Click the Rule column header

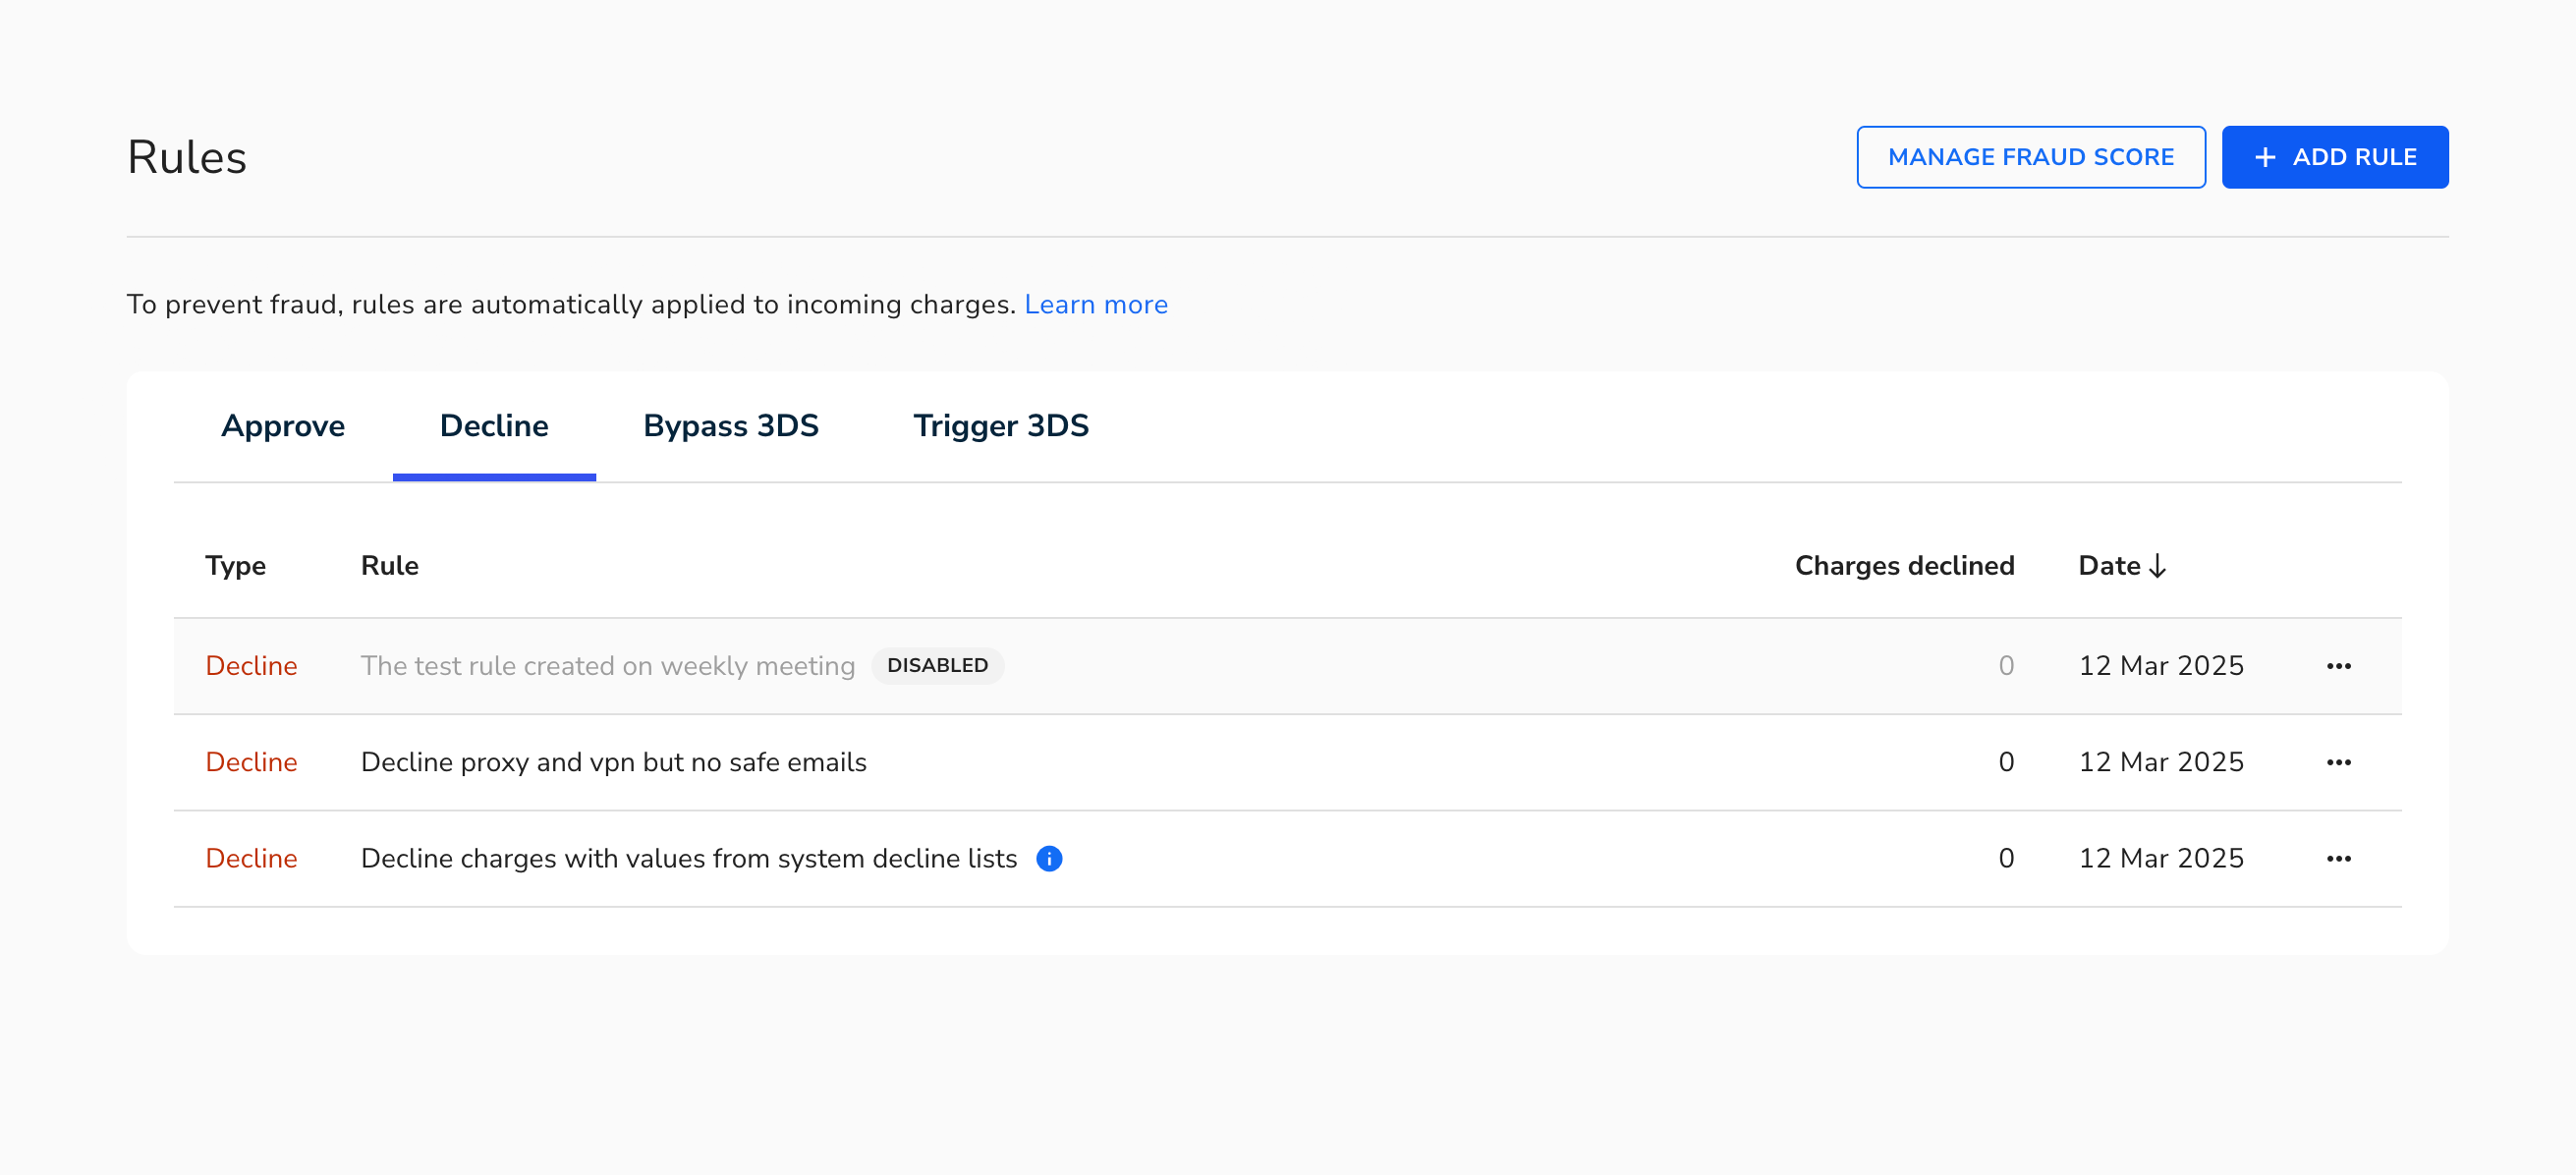(389, 566)
